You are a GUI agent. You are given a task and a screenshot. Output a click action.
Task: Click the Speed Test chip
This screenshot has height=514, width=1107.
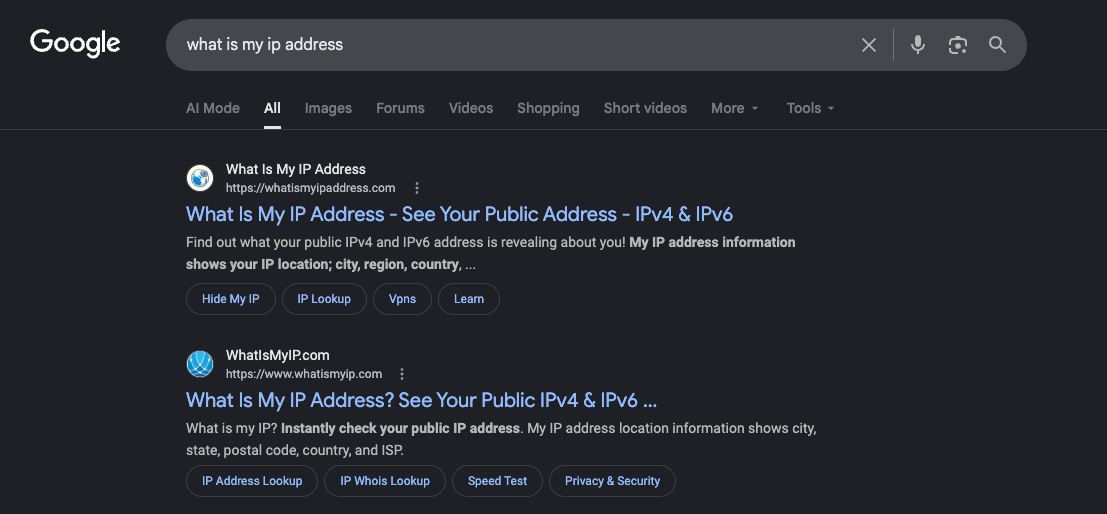click(497, 481)
